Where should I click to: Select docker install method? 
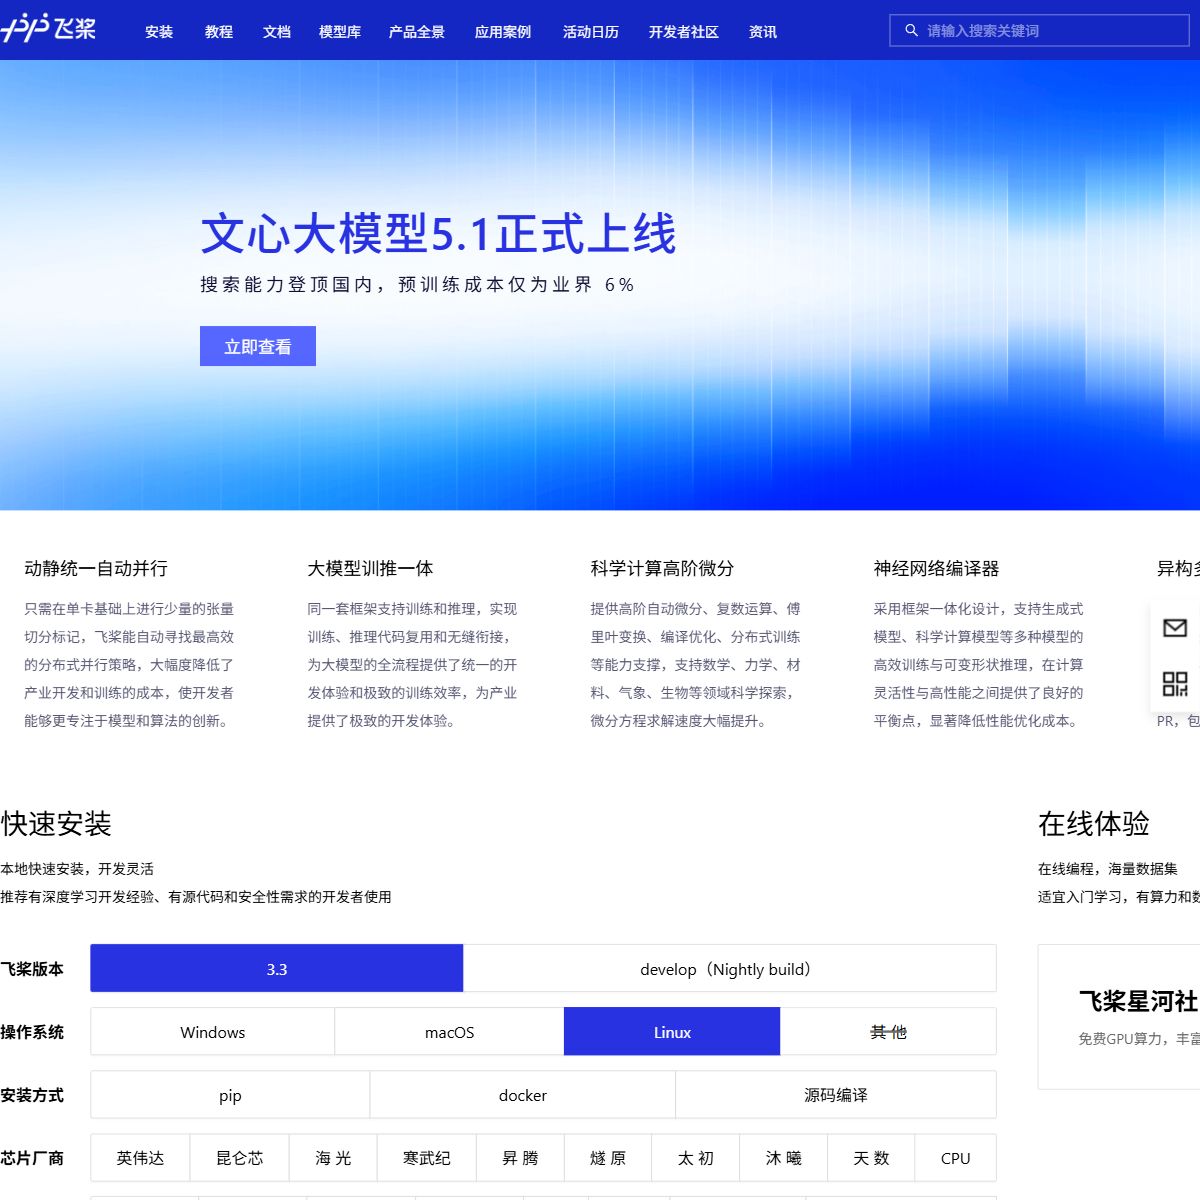523,1095
